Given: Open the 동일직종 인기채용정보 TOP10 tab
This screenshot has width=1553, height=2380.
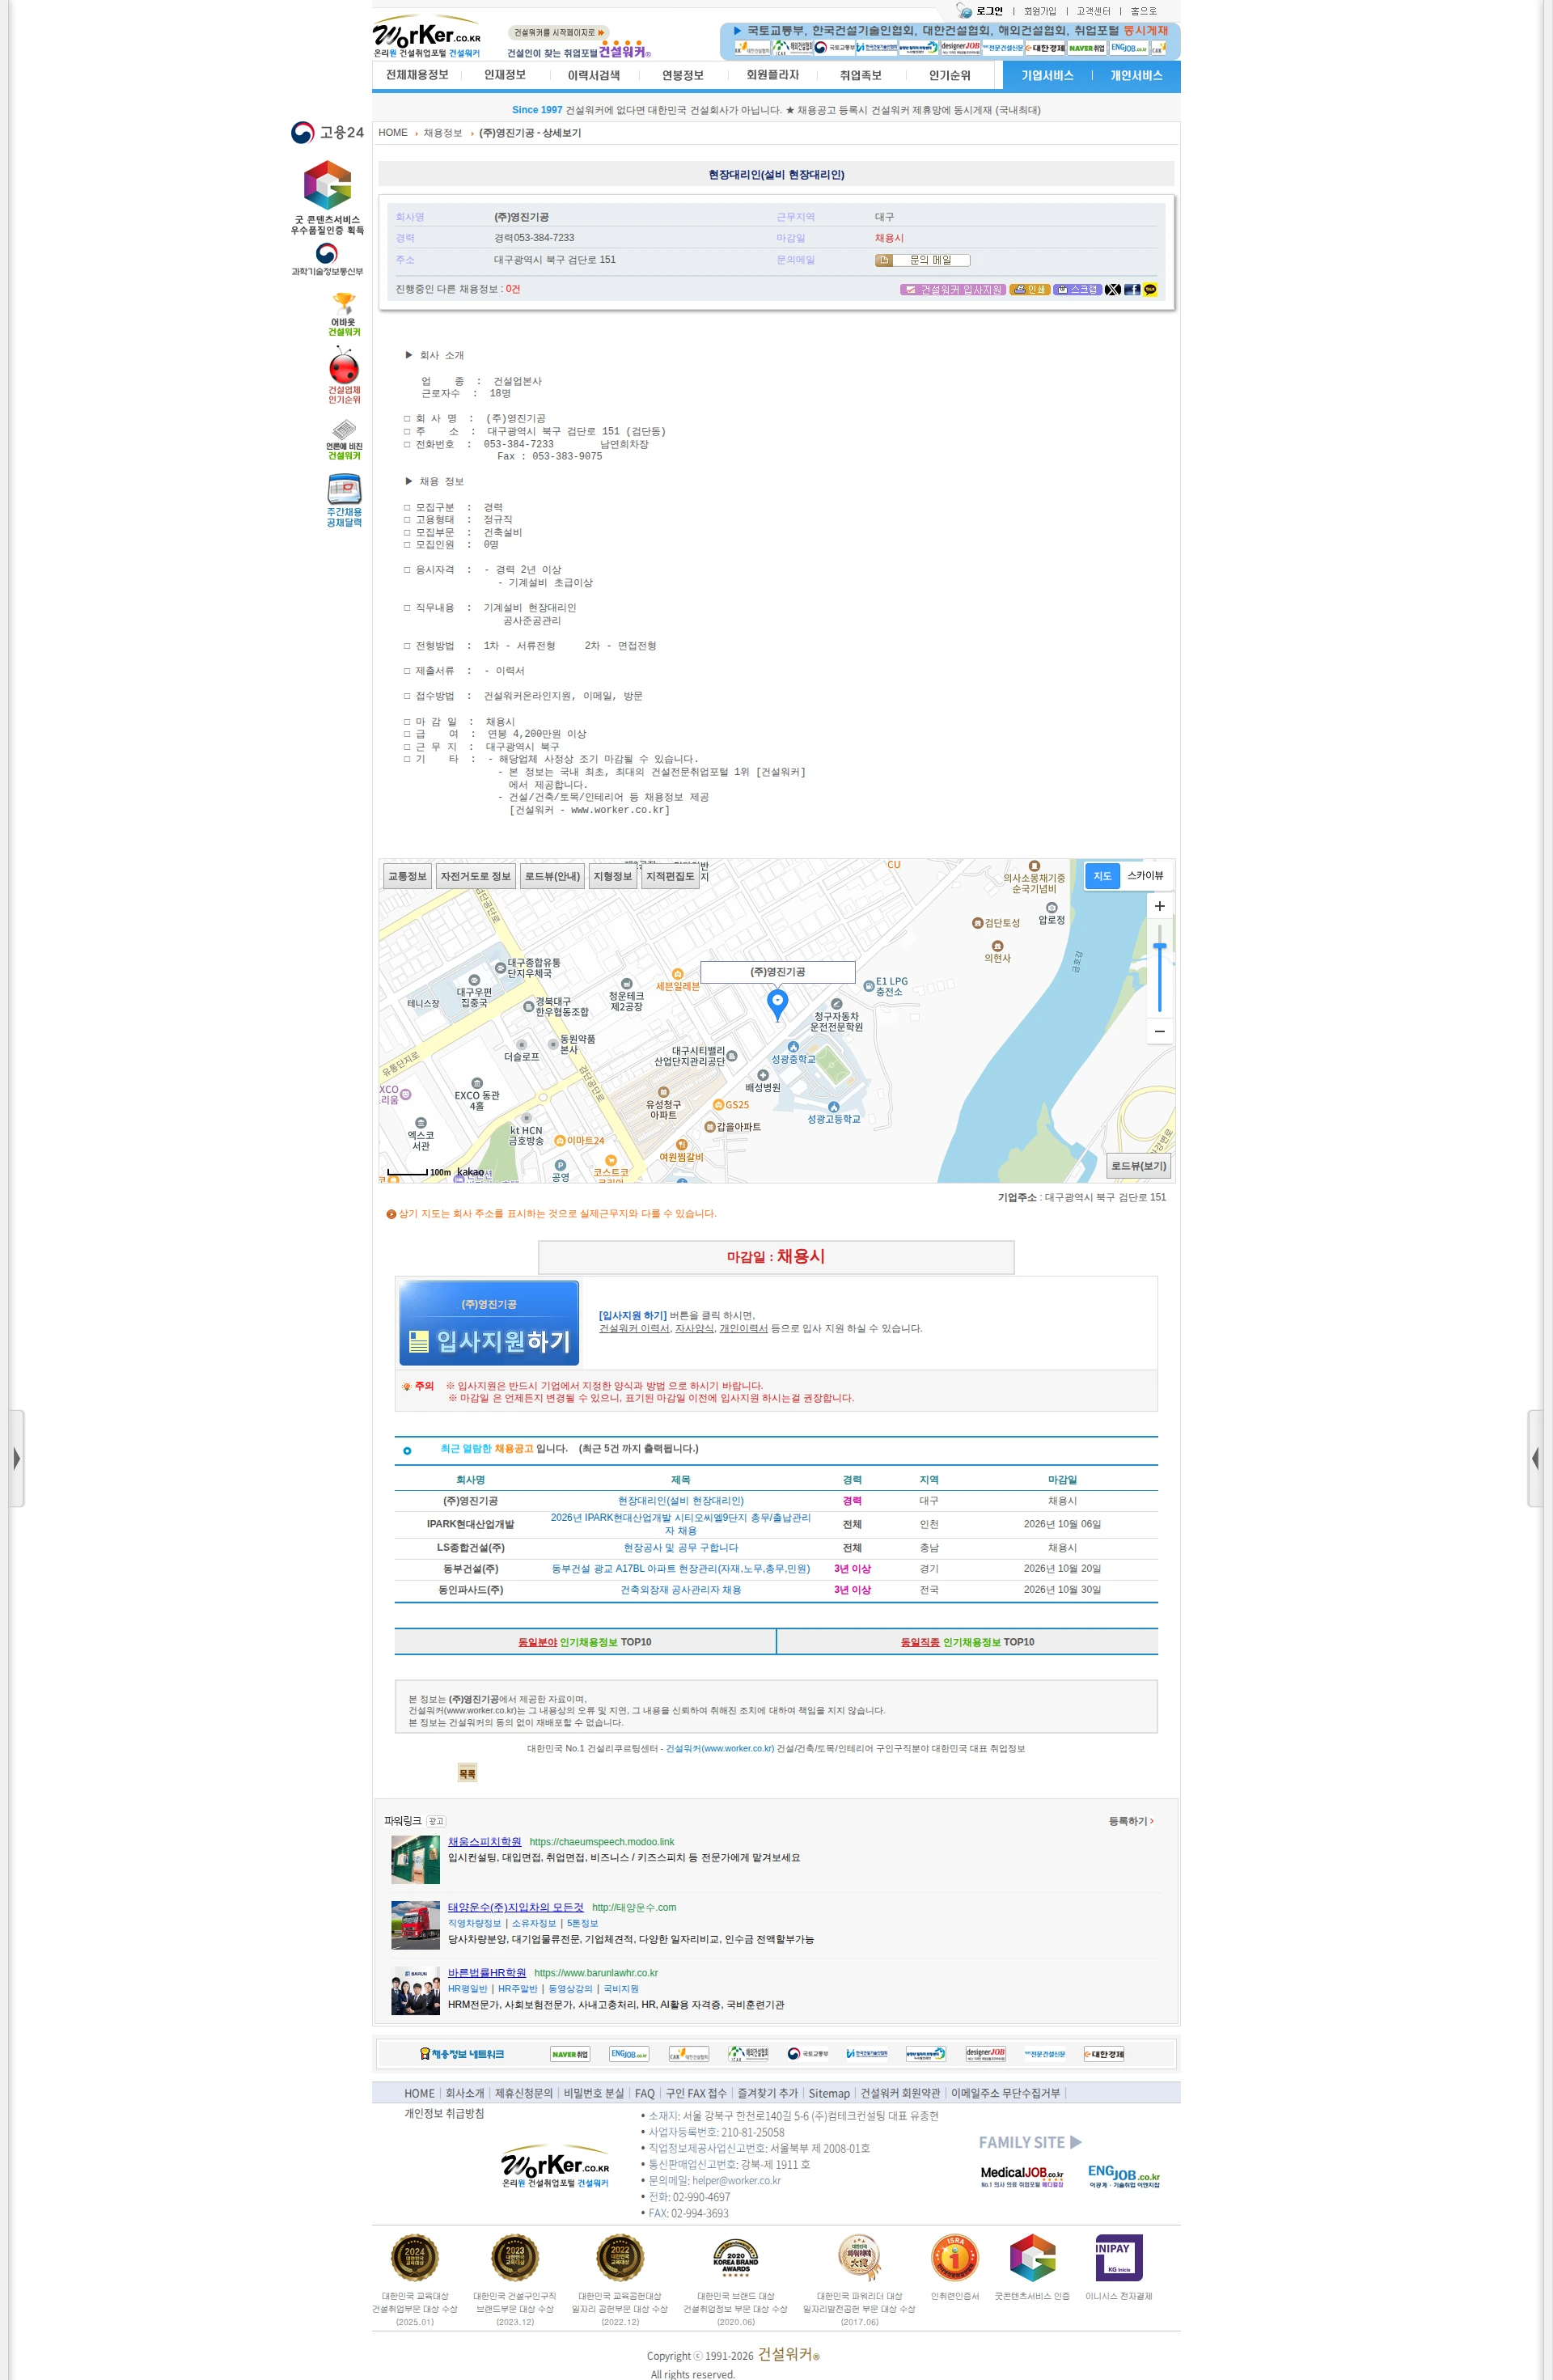Looking at the screenshot, I should pos(967,1642).
